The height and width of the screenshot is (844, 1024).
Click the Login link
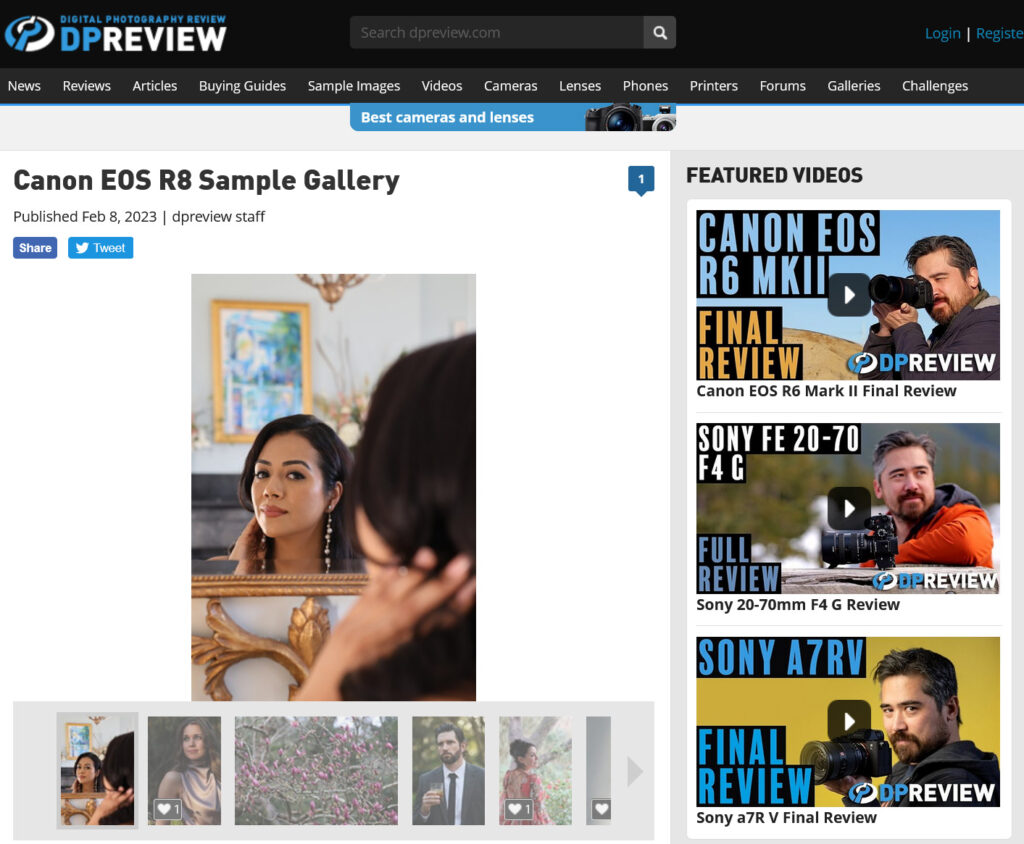[942, 33]
